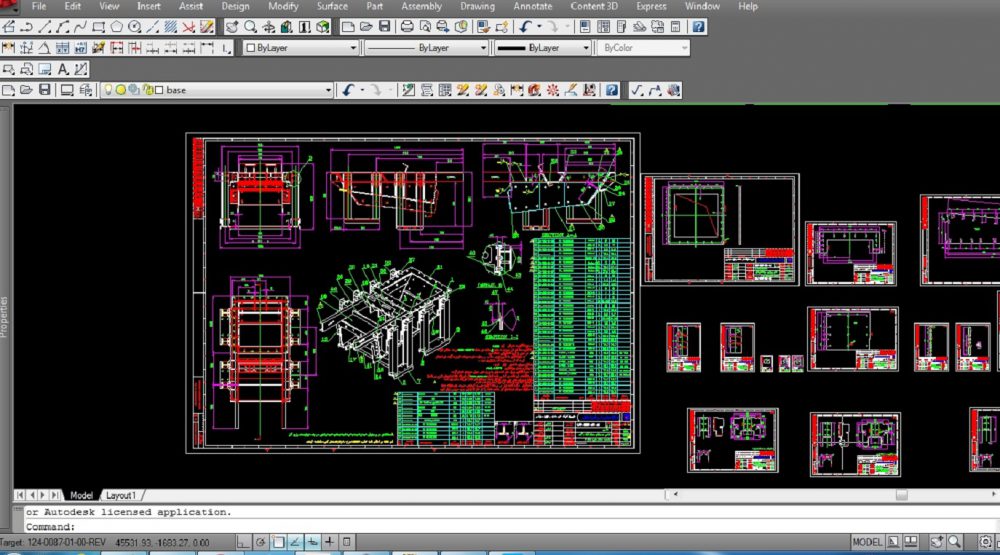This screenshot has width=1000, height=555.
Task: Select the Text (A) tool icon
Action: click(62, 69)
